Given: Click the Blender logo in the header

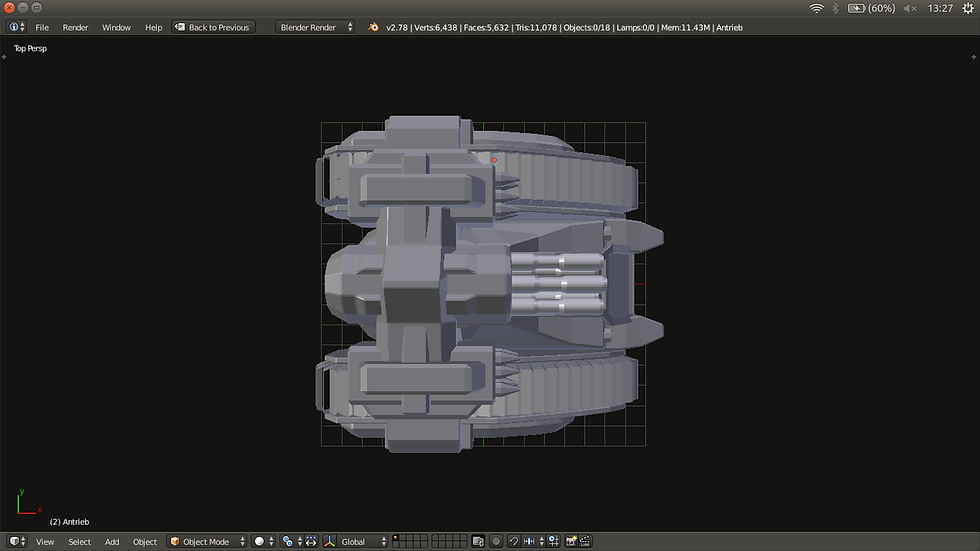Looking at the screenshot, I should 373,27.
